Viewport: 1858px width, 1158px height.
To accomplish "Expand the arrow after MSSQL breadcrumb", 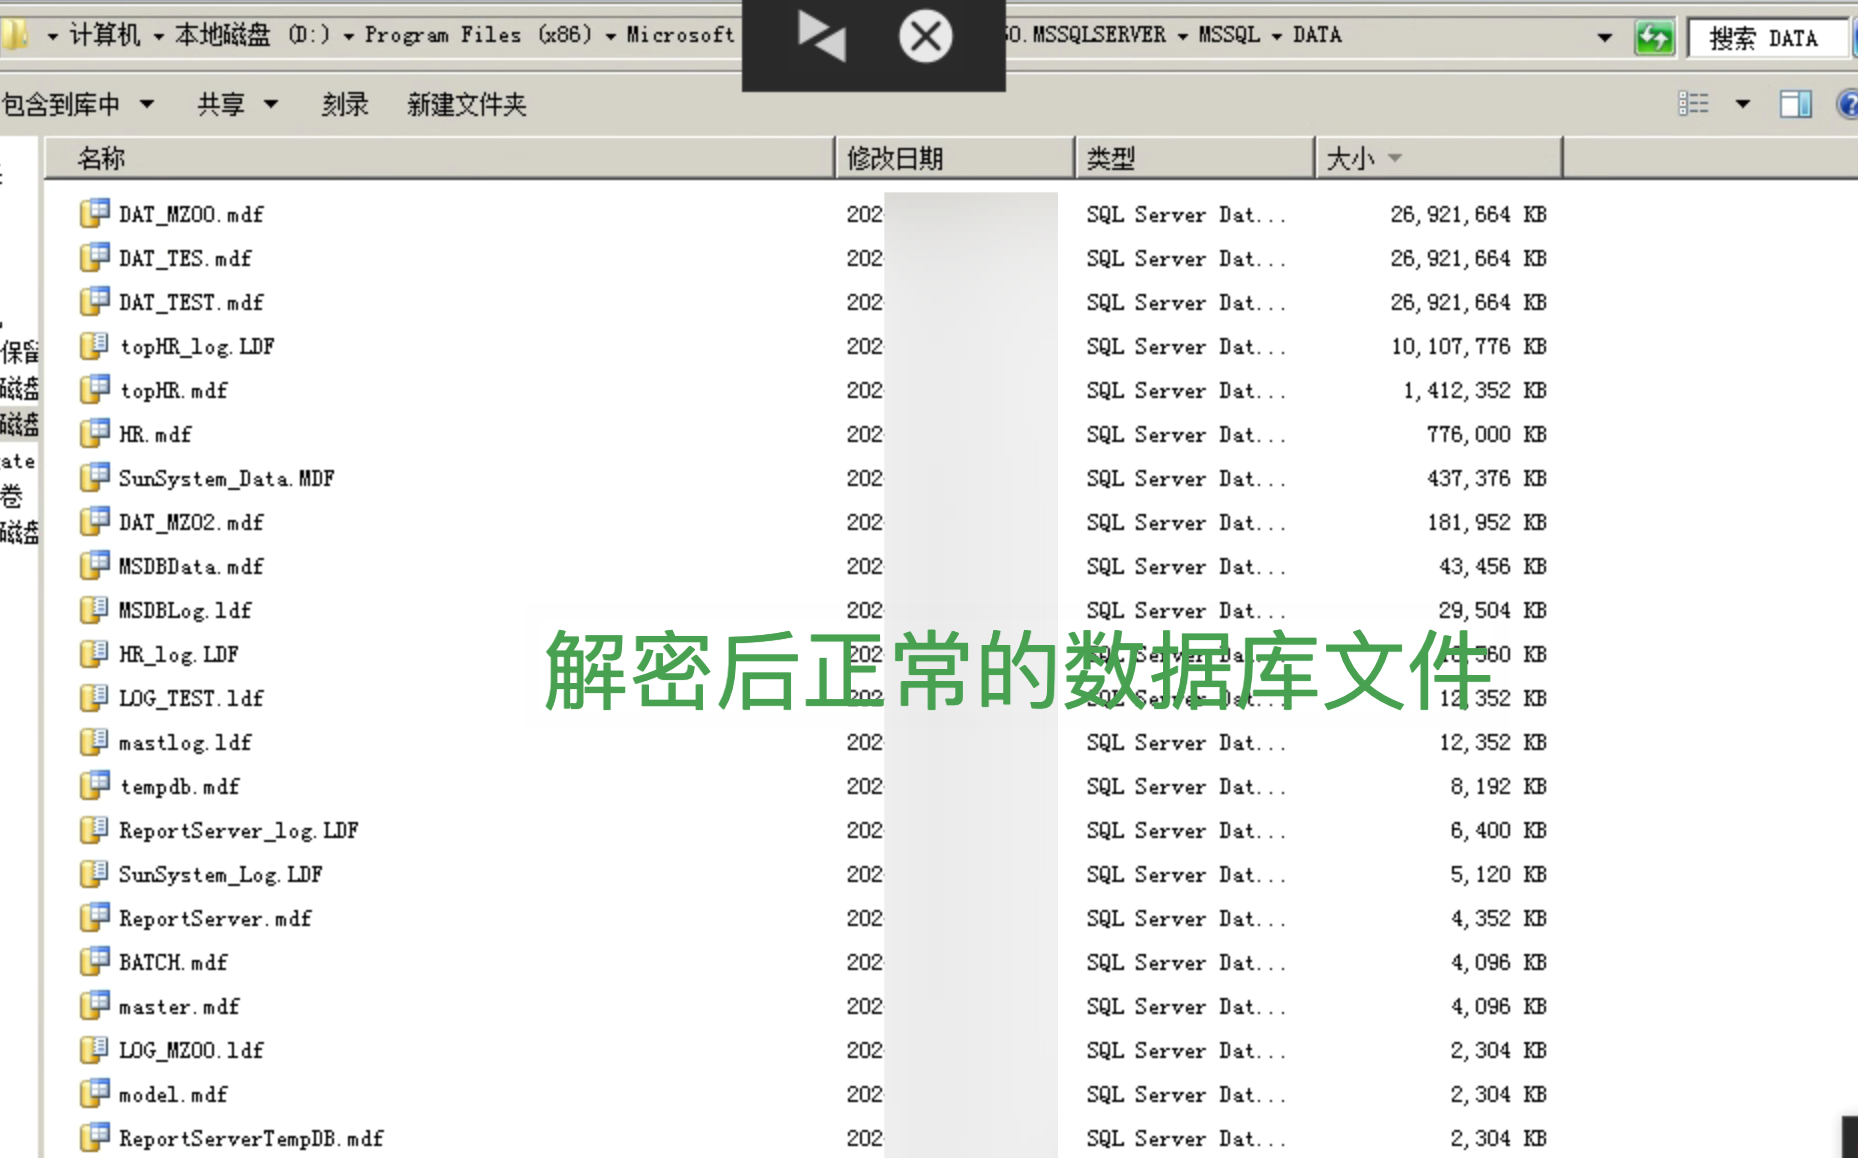I will click(1276, 36).
